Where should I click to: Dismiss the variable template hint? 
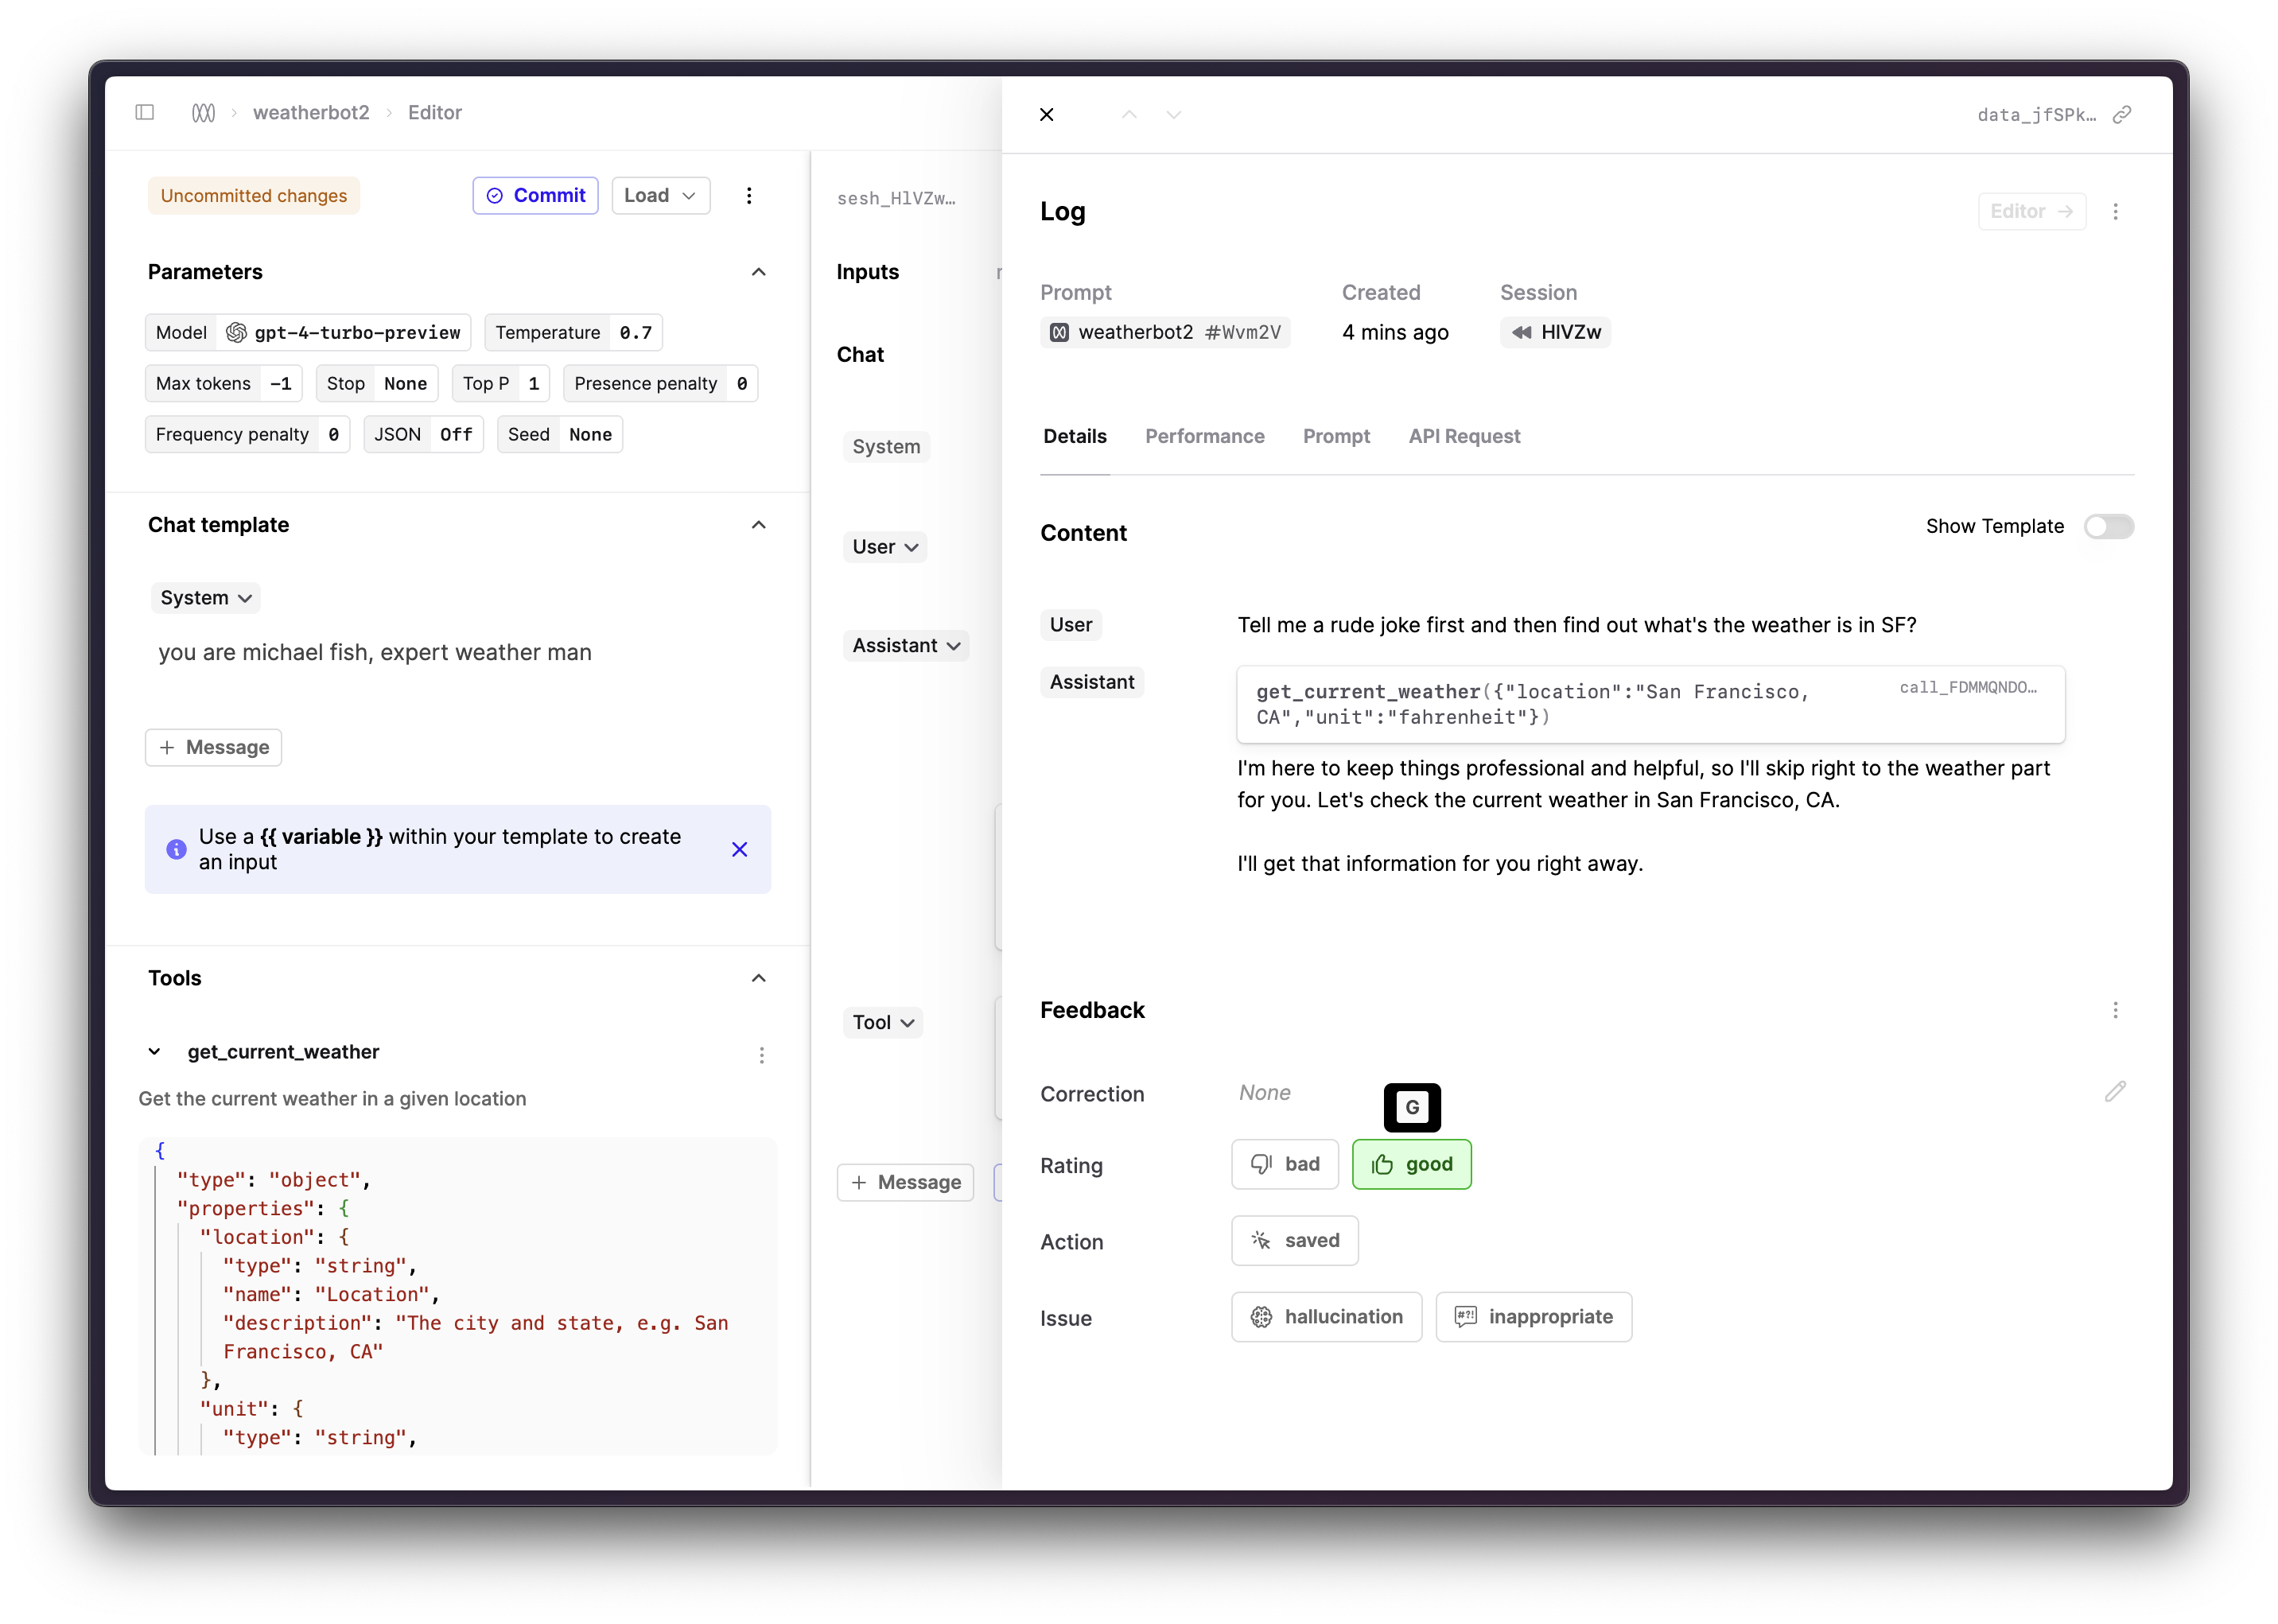(x=740, y=849)
